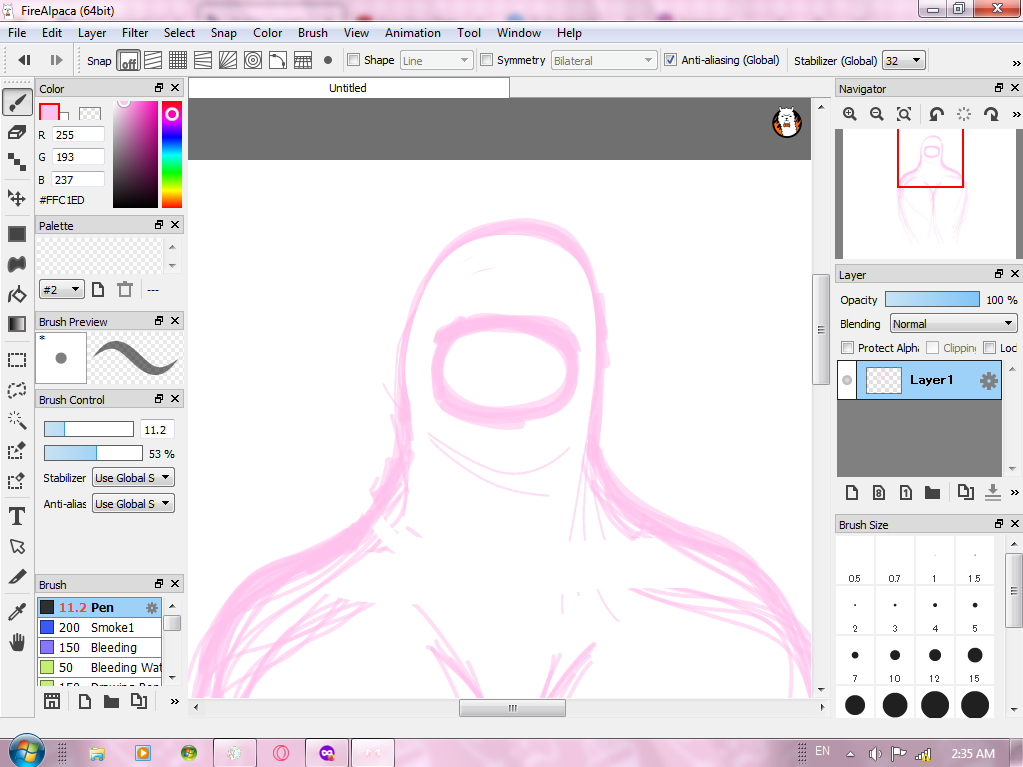Open palette #2 dropdown
This screenshot has height=767, width=1023.
[62, 290]
